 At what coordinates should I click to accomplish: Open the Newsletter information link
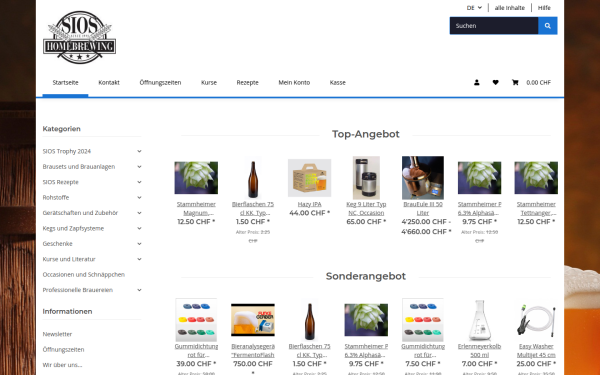(57, 334)
